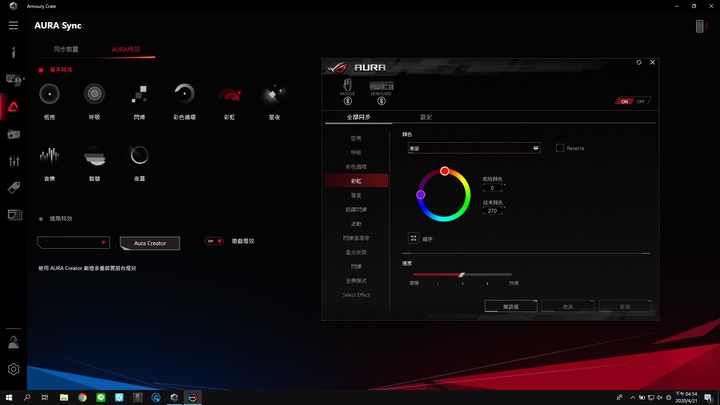Select the dark ring effect icon

pyautogui.click(x=139, y=156)
